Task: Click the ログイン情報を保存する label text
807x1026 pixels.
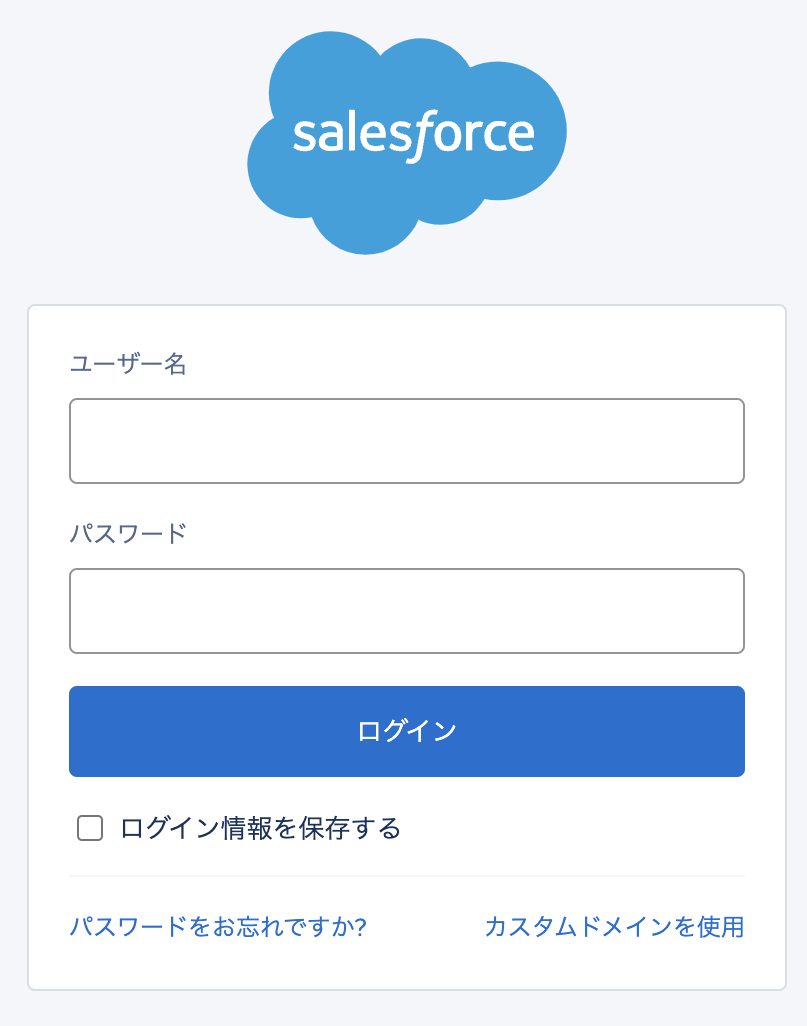Action: 260,828
